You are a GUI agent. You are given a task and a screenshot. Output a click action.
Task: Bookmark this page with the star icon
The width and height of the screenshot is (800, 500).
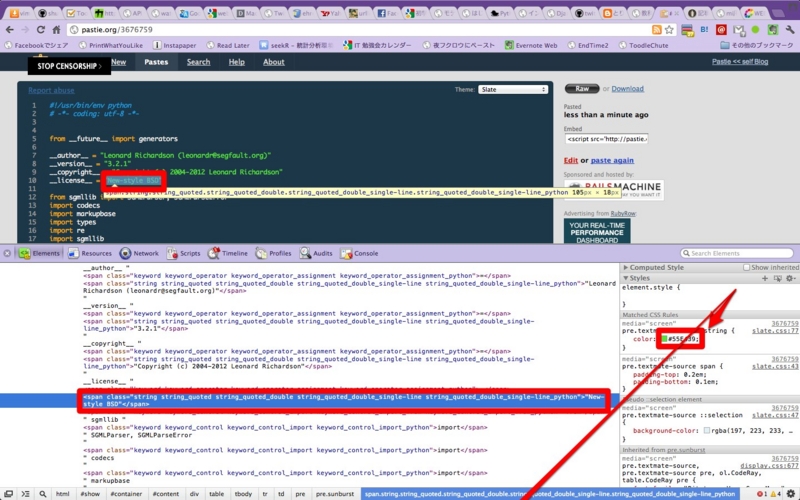(x=669, y=30)
